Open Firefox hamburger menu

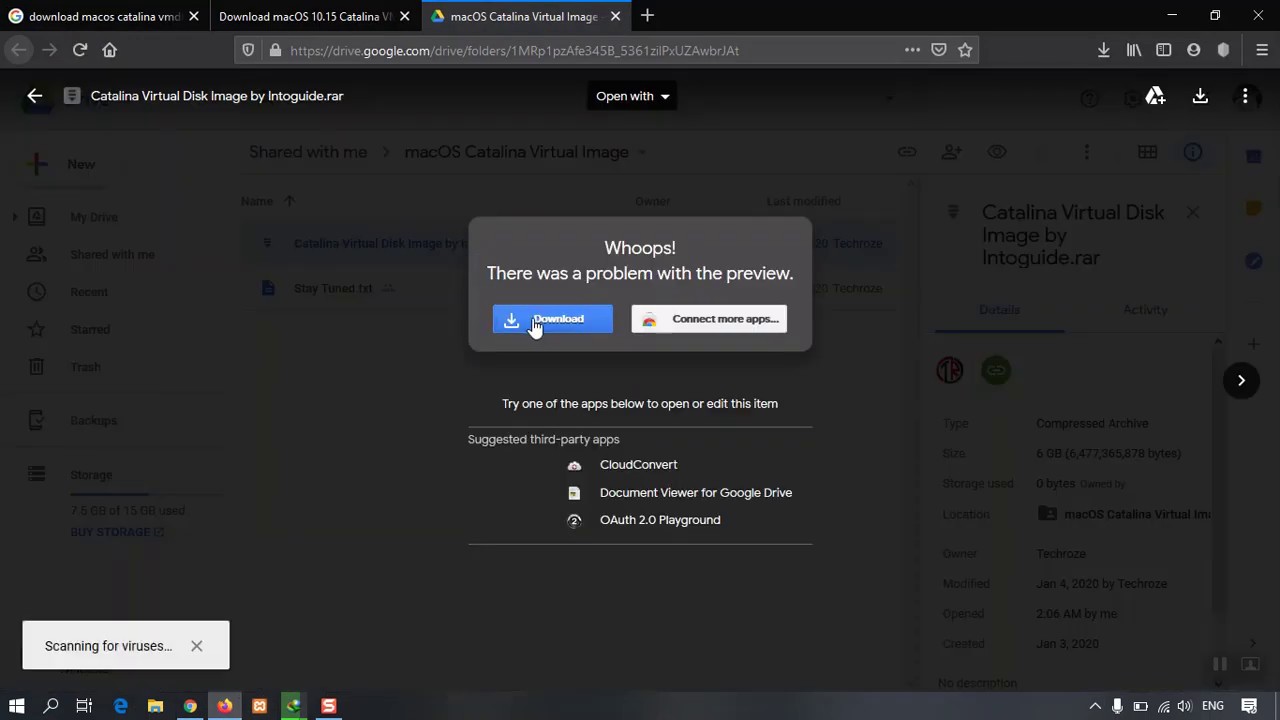(x=1261, y=50)
